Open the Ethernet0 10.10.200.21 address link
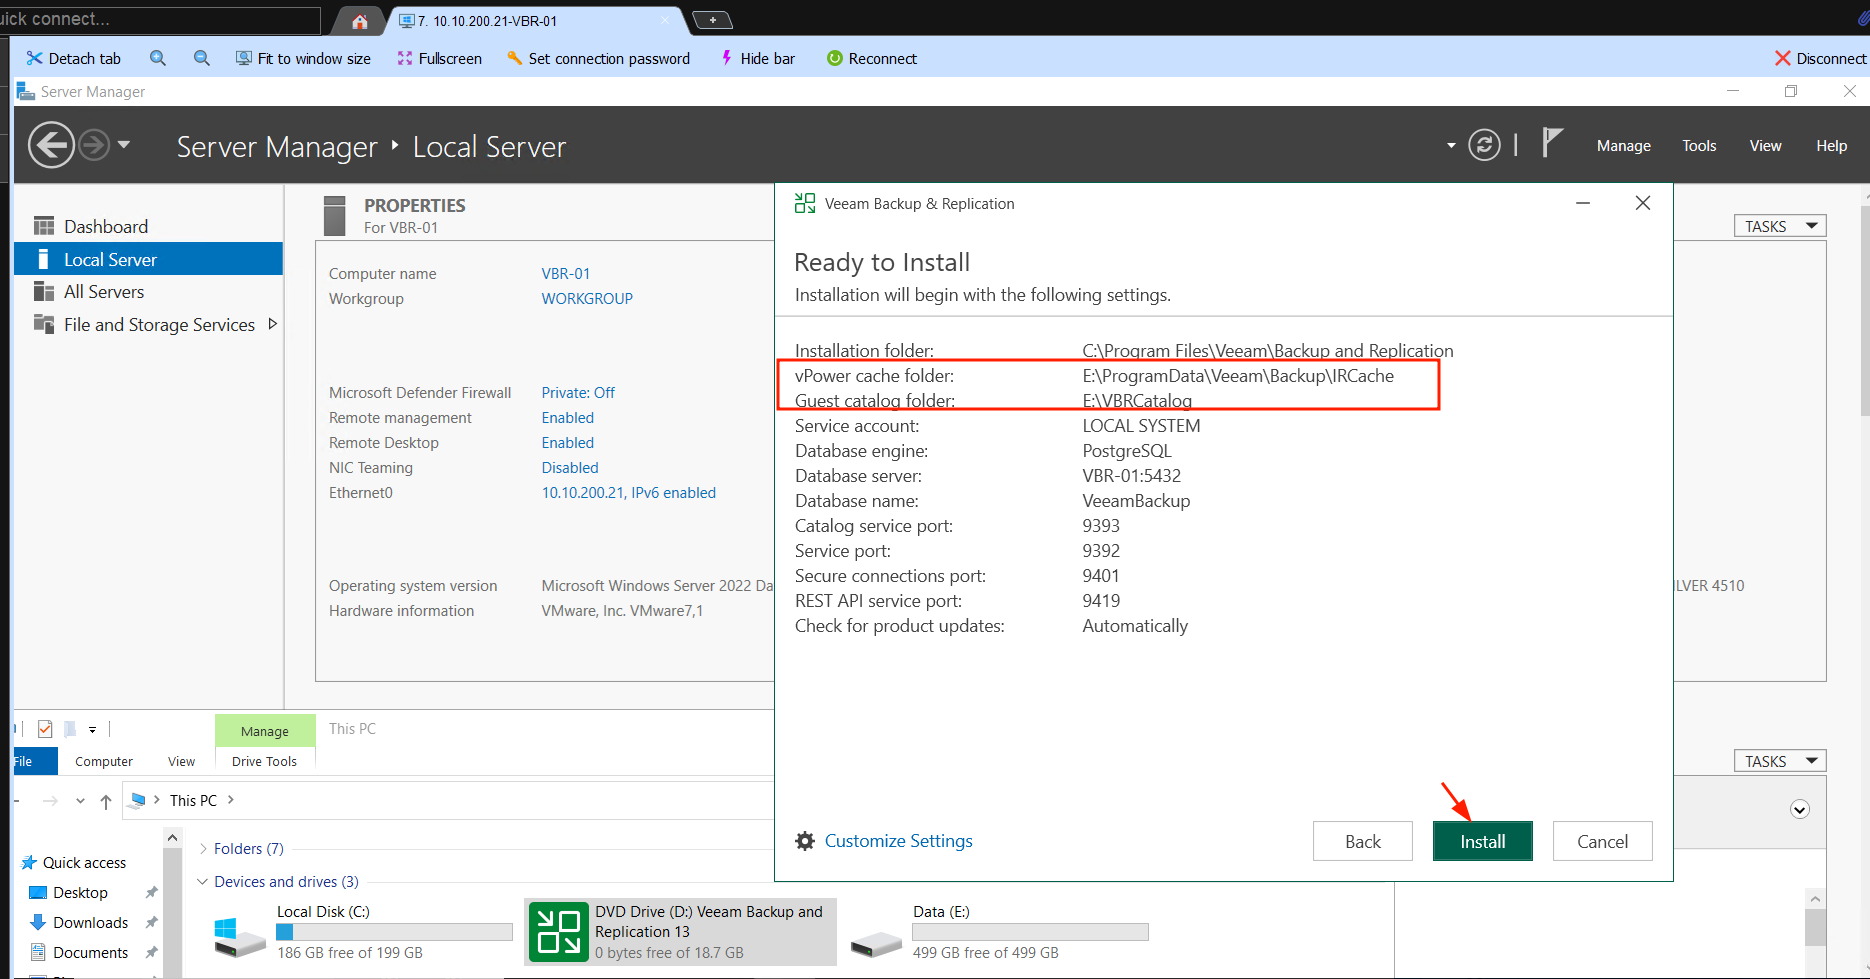Viewport: 1870px width, 979px height. (629, 493)
